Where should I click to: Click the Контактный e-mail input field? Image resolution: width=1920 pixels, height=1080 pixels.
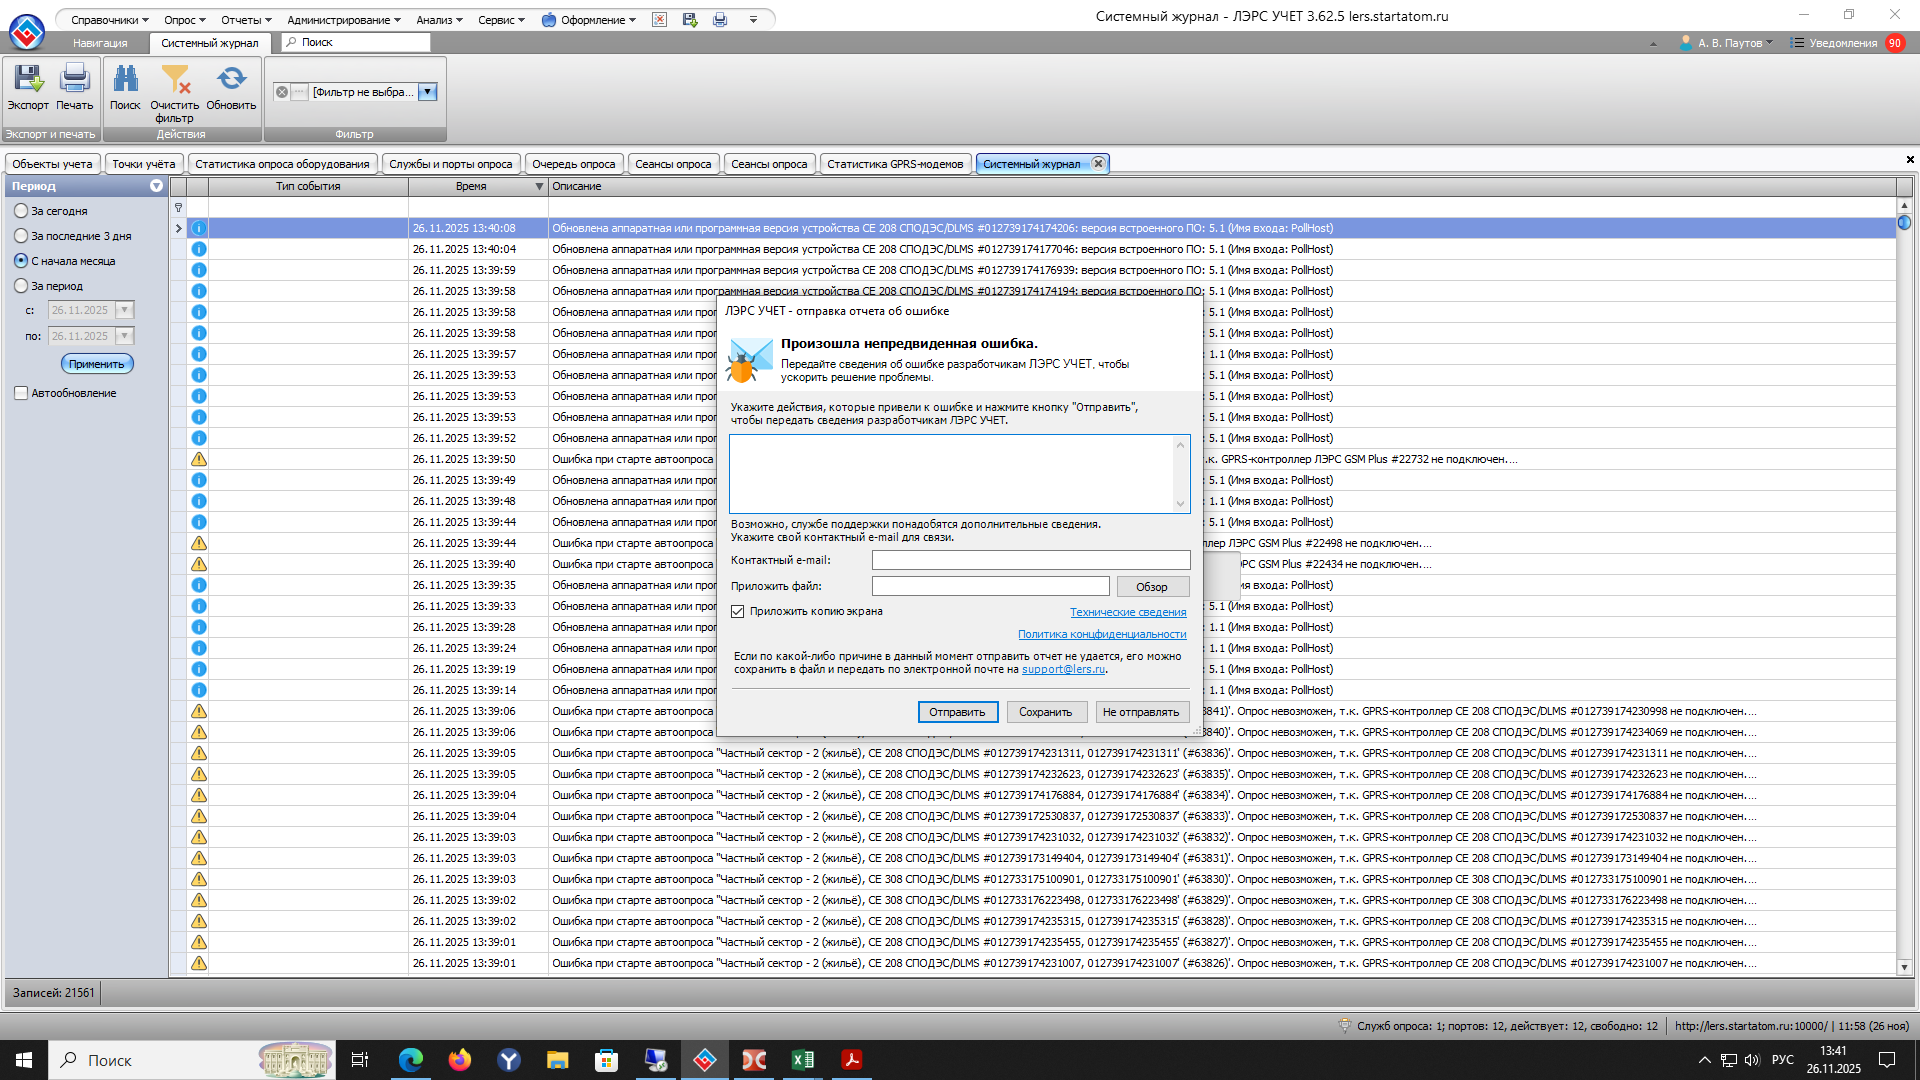1030,560
